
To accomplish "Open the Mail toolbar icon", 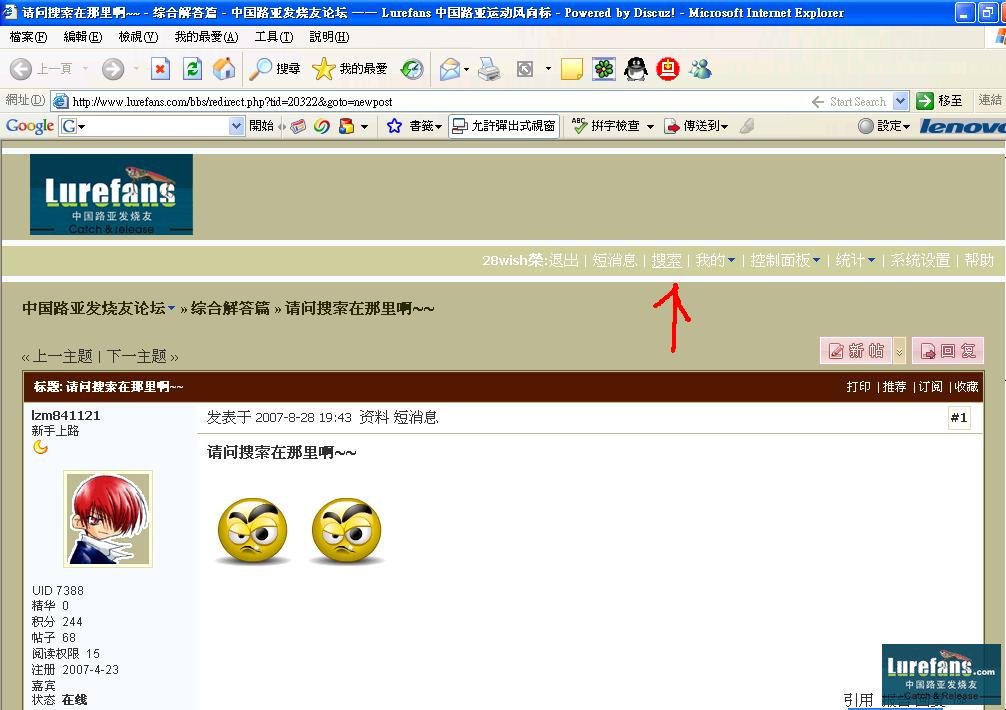I will click(x=450, y=69).
